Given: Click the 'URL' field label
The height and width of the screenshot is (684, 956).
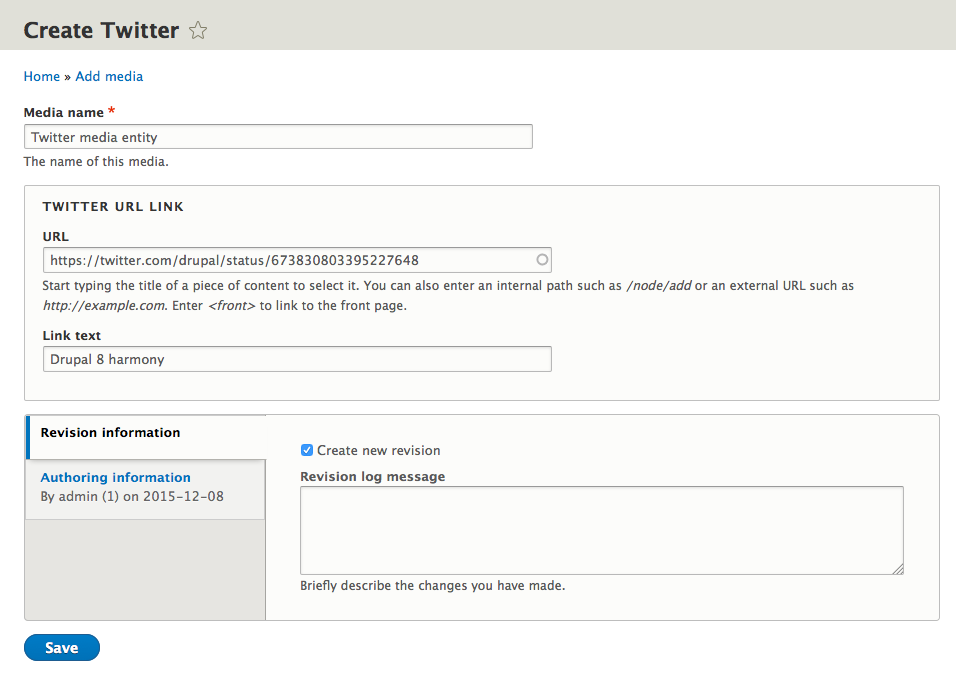Looking at the screenshot, I should coord(55,237).
